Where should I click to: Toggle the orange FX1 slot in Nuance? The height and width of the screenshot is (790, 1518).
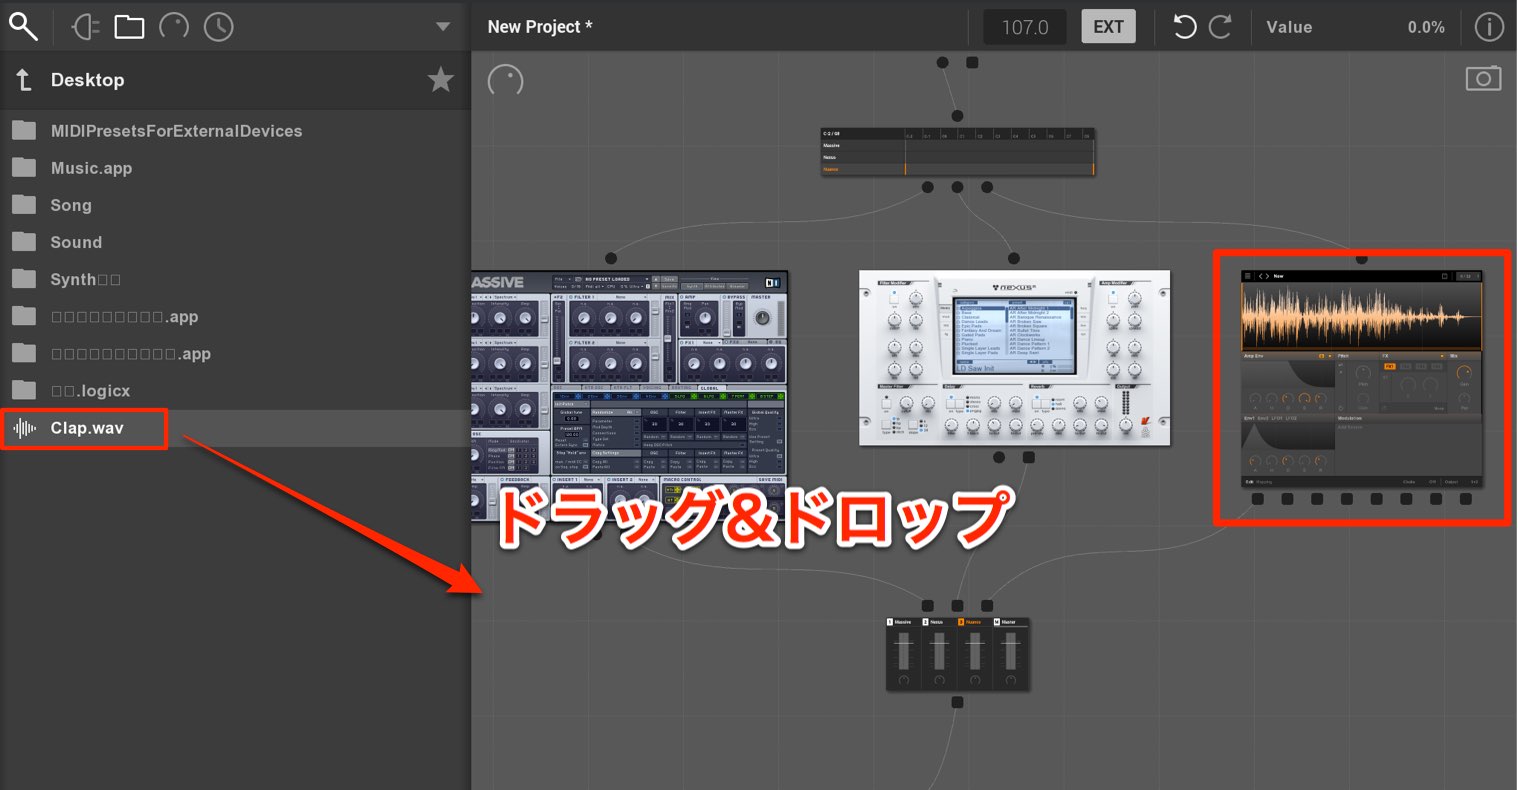pos(1390,366)
